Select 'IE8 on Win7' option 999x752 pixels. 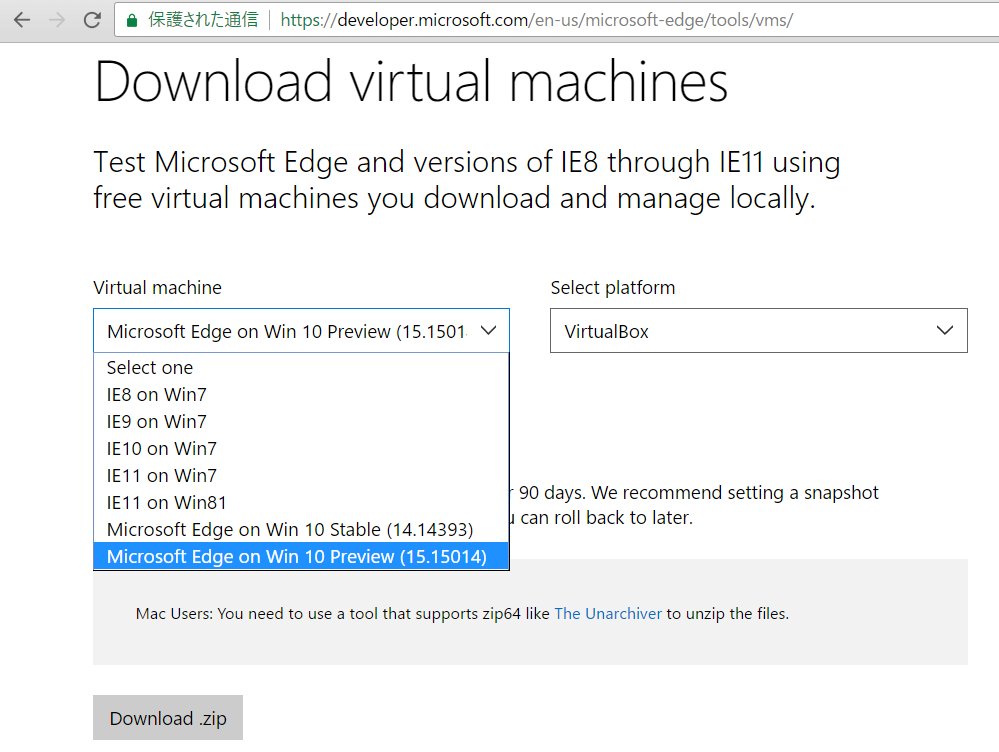click(x=301, y=394)
